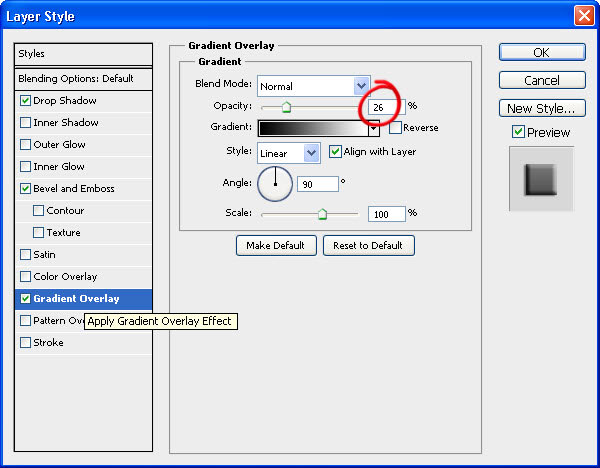Close the Layer Style dialog
This screenshot has height=468, width=600.
(x=584, y=16)
